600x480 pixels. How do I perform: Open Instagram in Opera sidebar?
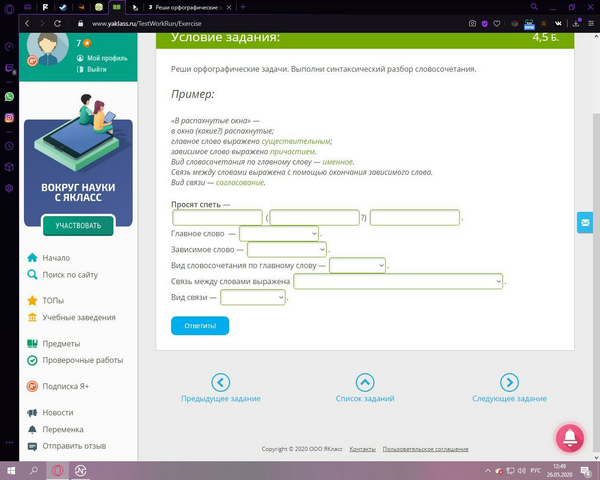pos(9,118)
